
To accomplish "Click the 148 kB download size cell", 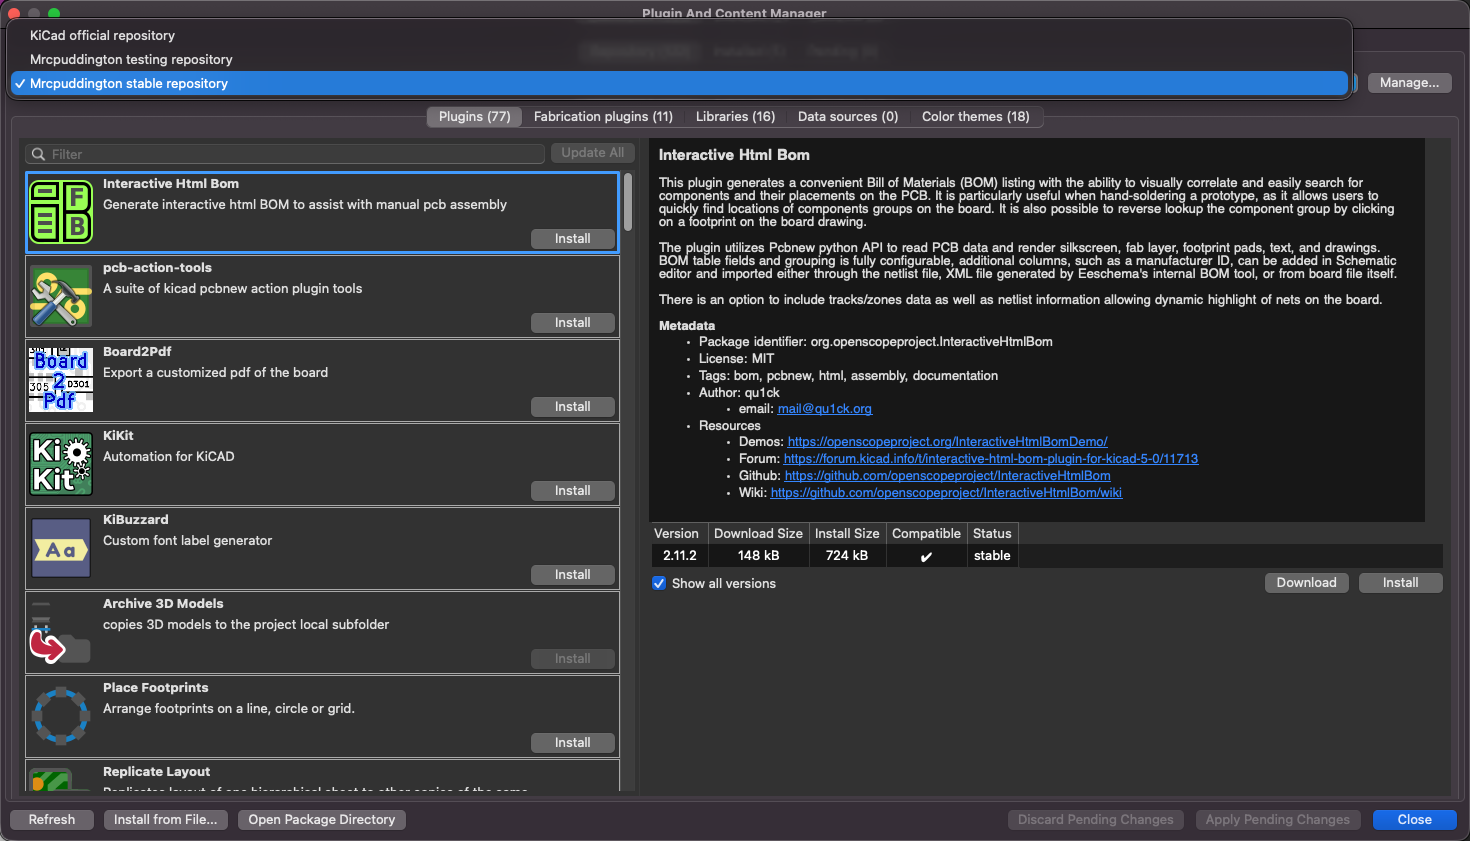I will [x=758, y=556].
